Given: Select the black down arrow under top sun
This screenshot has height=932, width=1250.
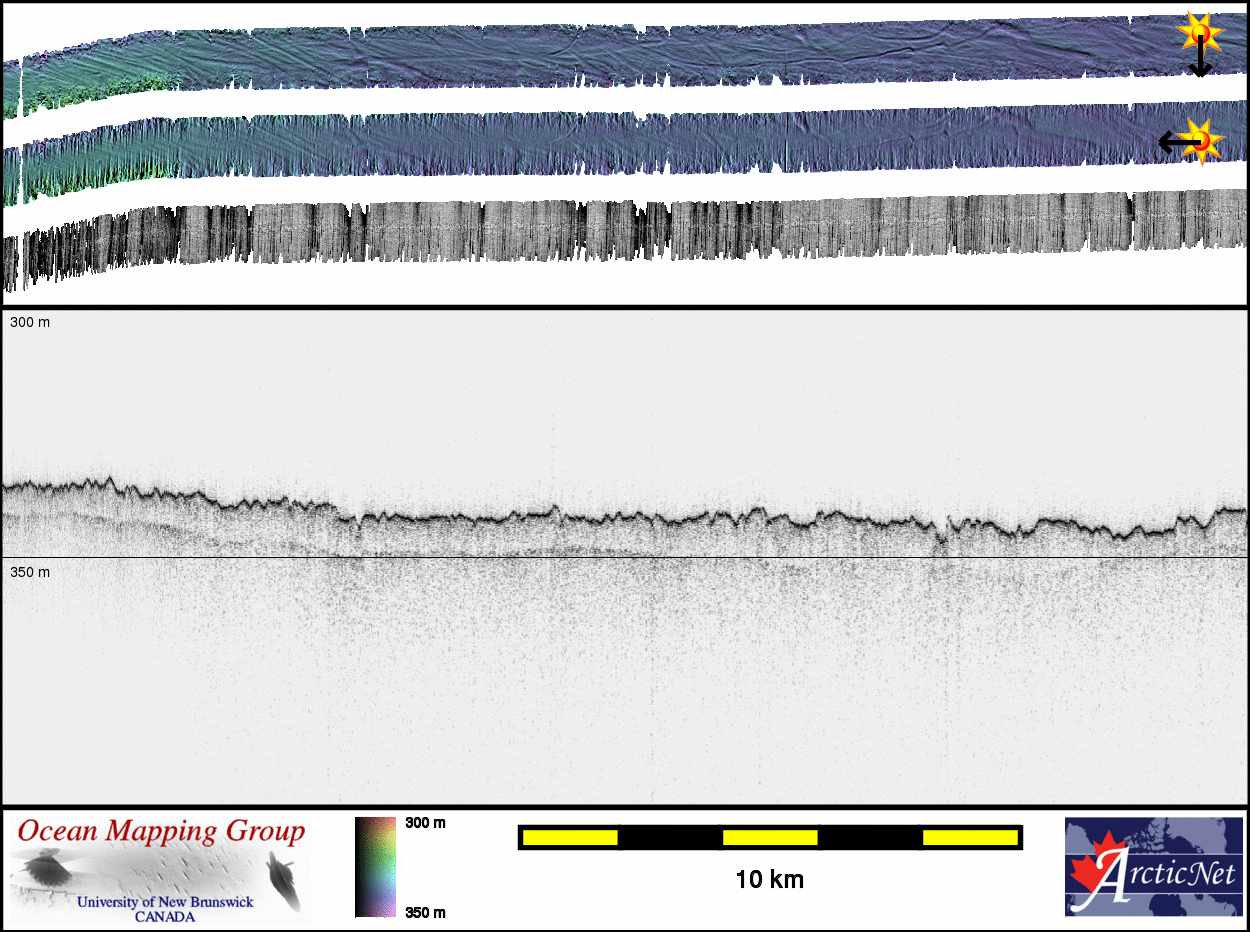Looking at the screenshot, I should [1200, 65].
